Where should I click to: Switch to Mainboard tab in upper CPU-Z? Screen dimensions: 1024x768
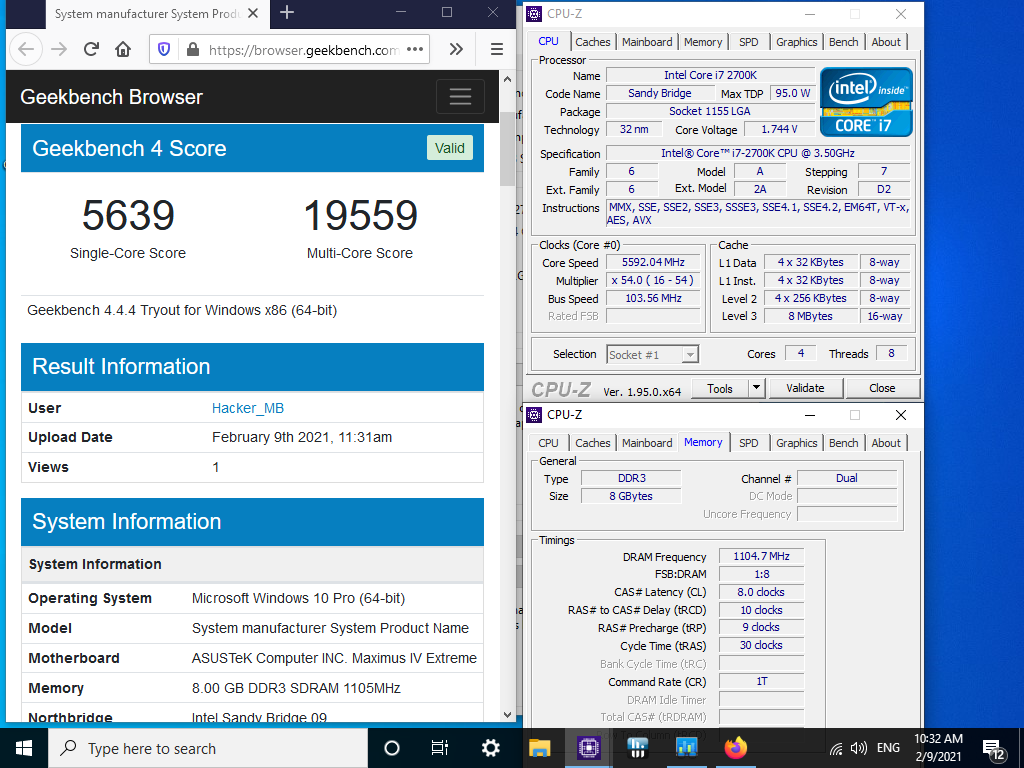647,42
